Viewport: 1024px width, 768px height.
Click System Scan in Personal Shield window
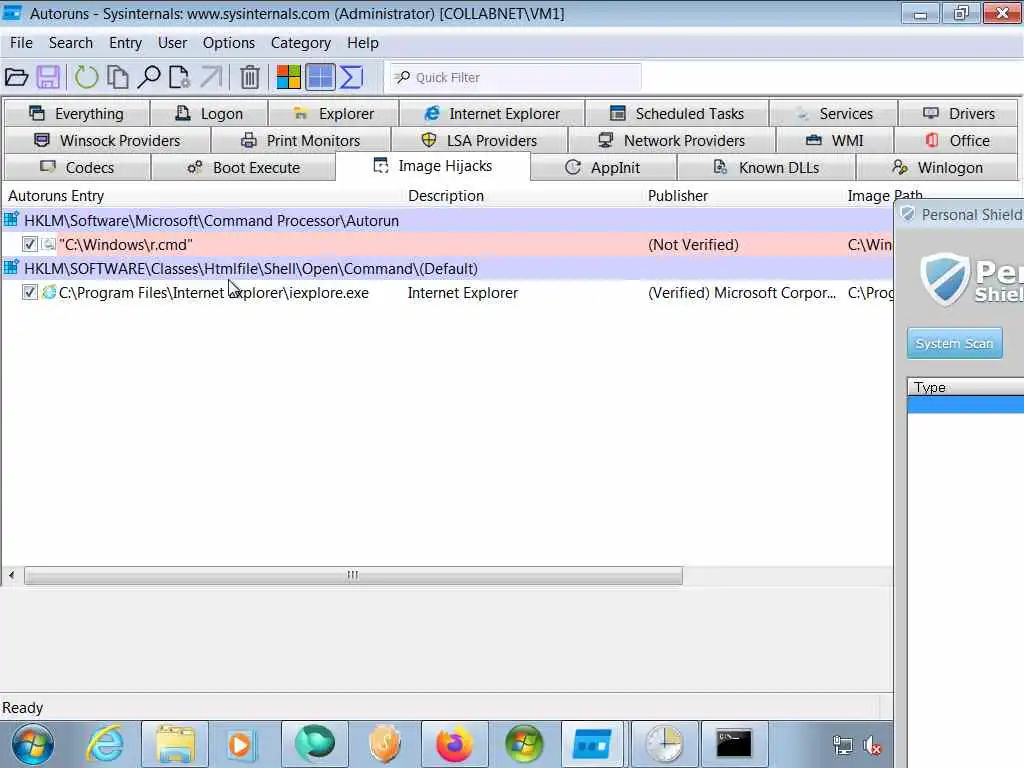tap(954, 344)
